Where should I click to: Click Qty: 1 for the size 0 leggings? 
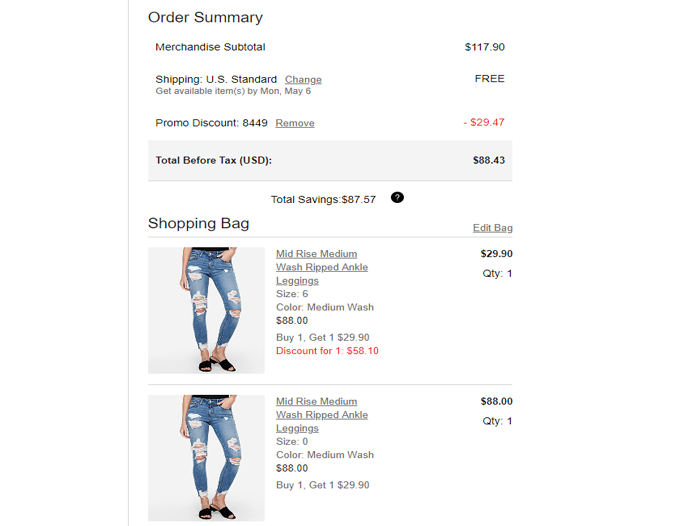[497, 421]
